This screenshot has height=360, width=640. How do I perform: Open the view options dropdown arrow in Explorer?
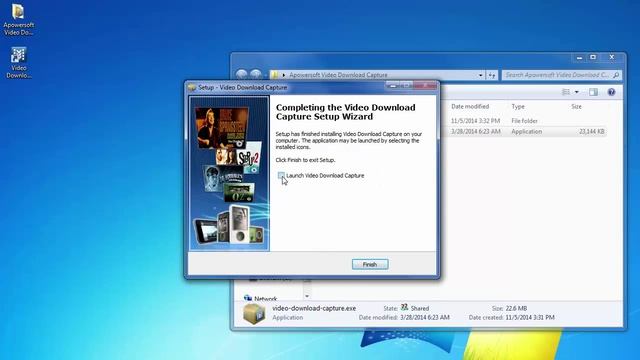tap(577, 92)
